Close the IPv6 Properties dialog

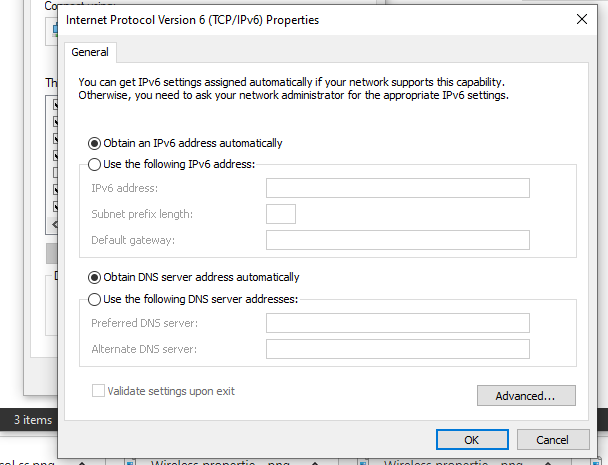coord(582,19)
